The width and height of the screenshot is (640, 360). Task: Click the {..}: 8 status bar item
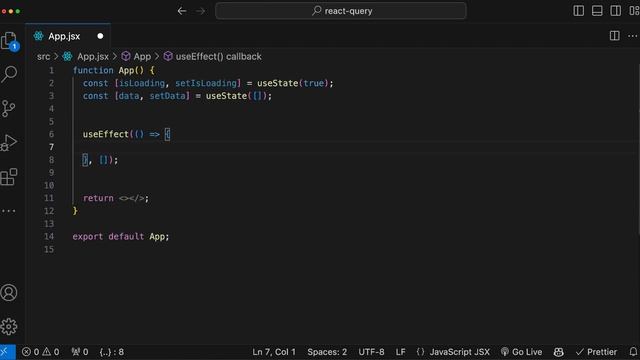click(x=111, y=352)
